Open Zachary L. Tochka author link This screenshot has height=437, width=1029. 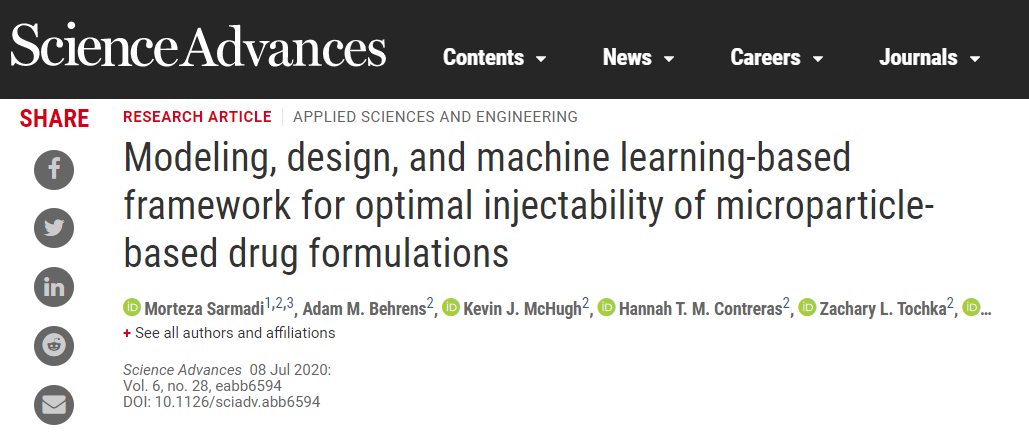pyautogui.click(x=883, y=308)
